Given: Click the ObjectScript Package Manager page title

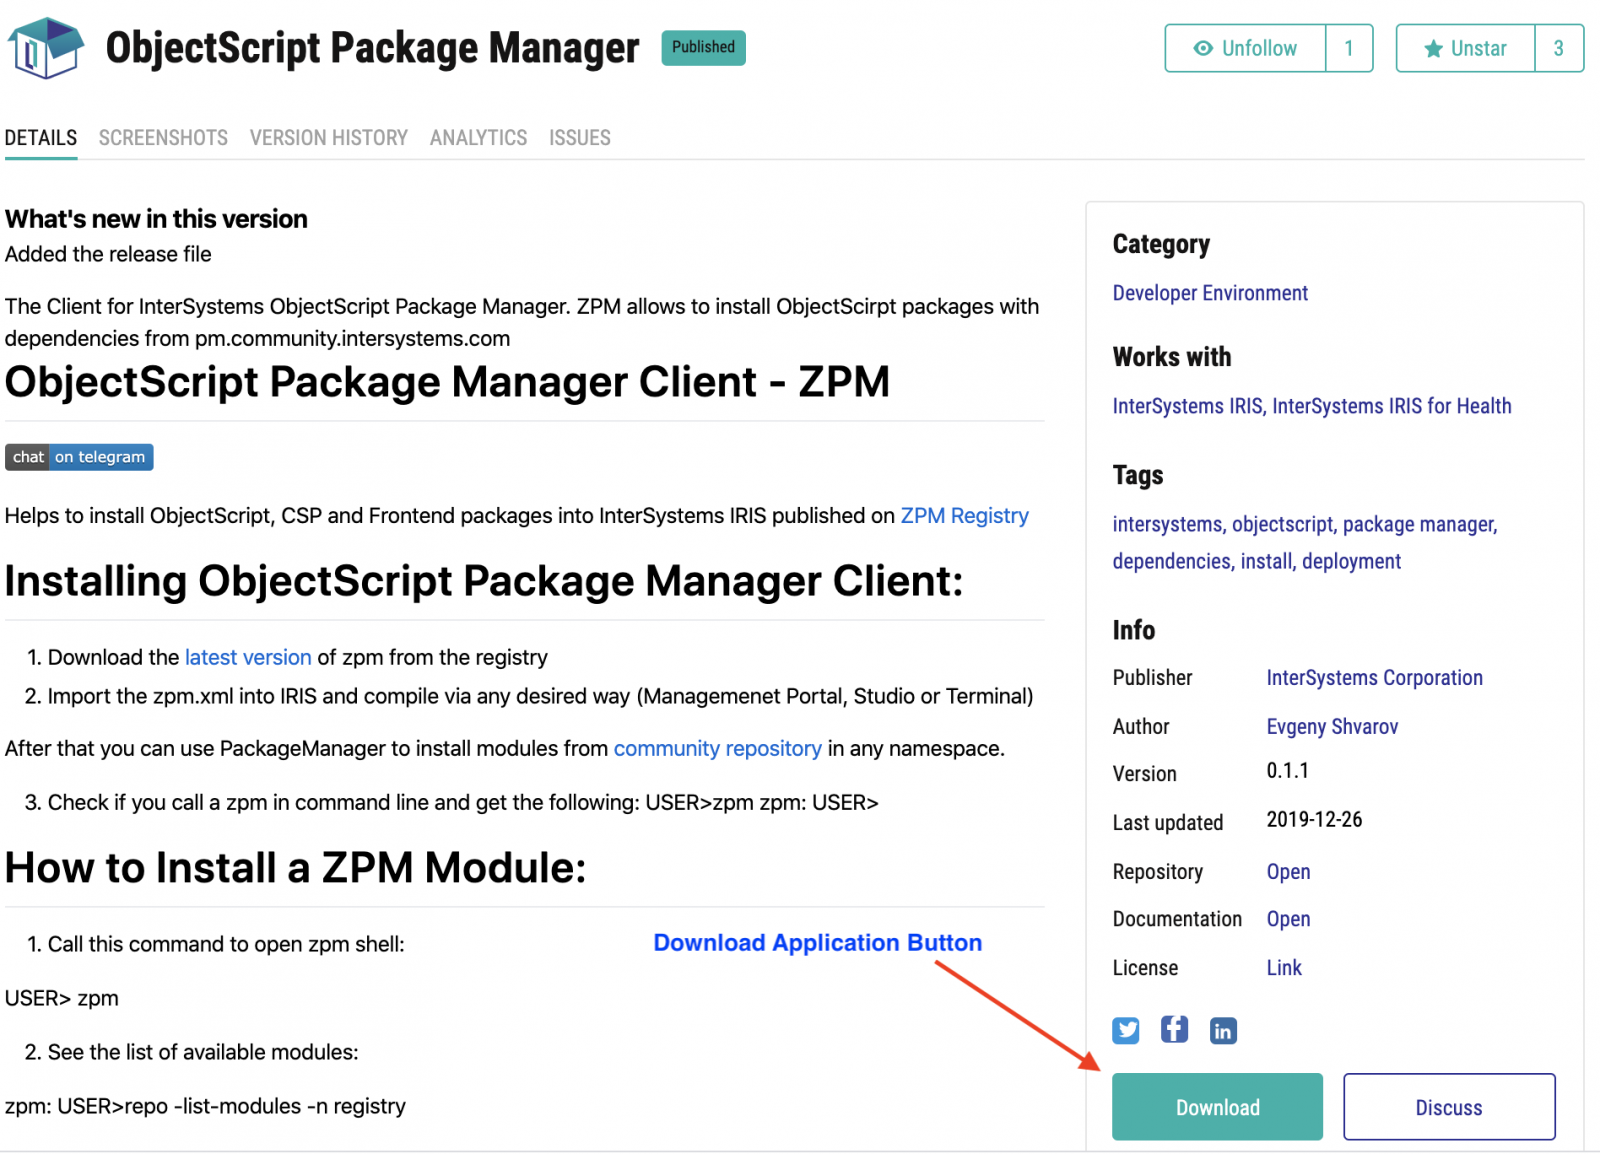Looking at the screenshot, I should click(x=372, y=48).
